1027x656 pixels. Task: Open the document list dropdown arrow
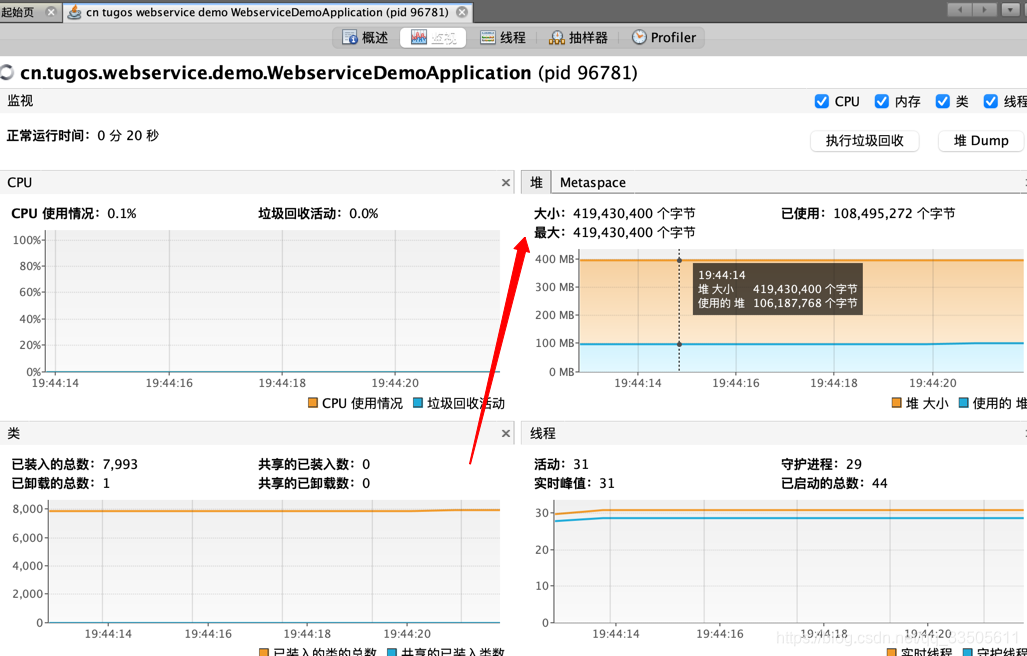point(1011,9)
